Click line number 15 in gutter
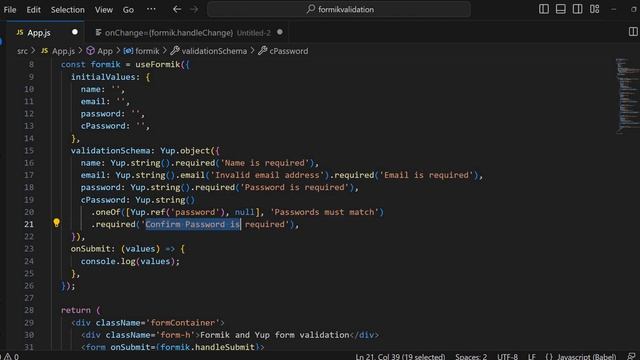Viewport: 640px width, 360px height. pyautogui.click(x=29, y=151)
